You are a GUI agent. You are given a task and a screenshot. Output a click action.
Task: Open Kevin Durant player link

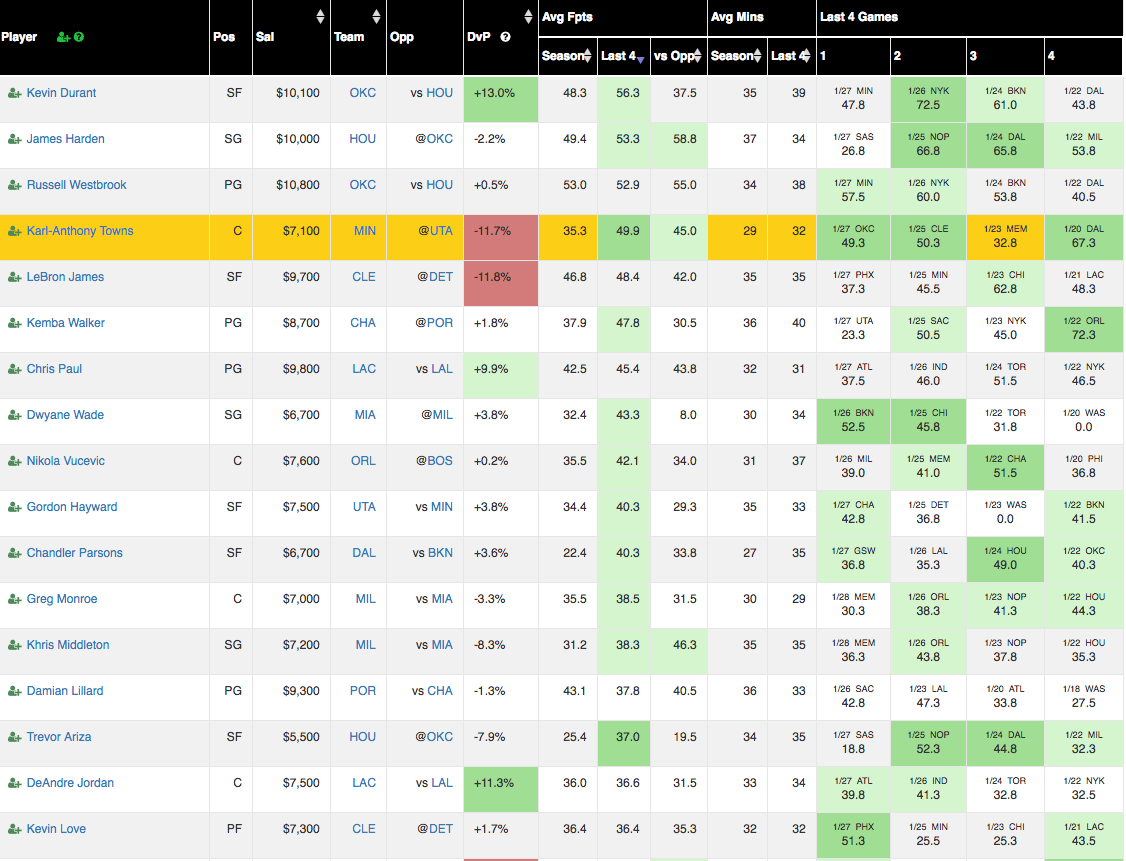pyautogui.click(x=61, y=93)
